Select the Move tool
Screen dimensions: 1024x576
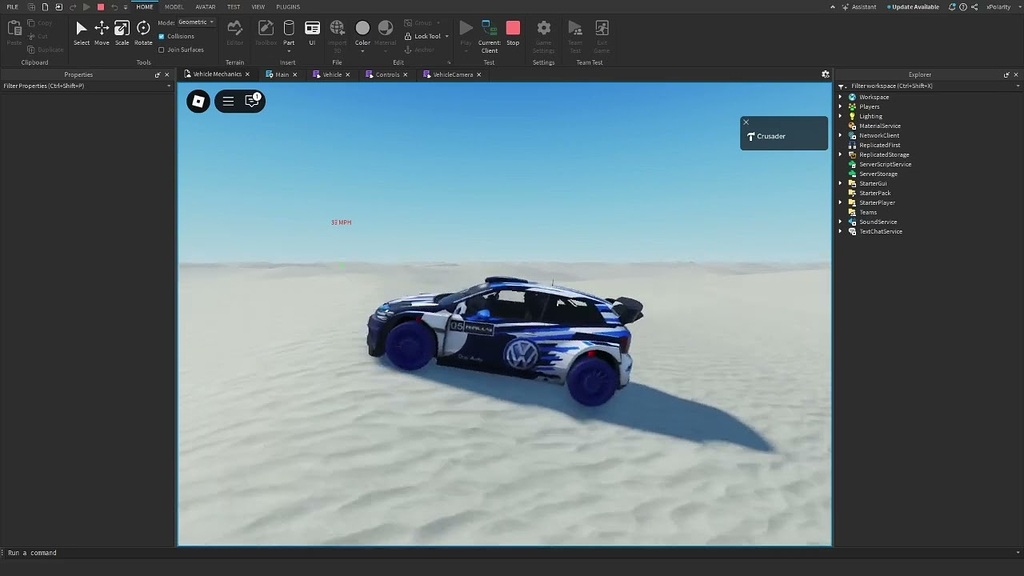tap(101, 33)
